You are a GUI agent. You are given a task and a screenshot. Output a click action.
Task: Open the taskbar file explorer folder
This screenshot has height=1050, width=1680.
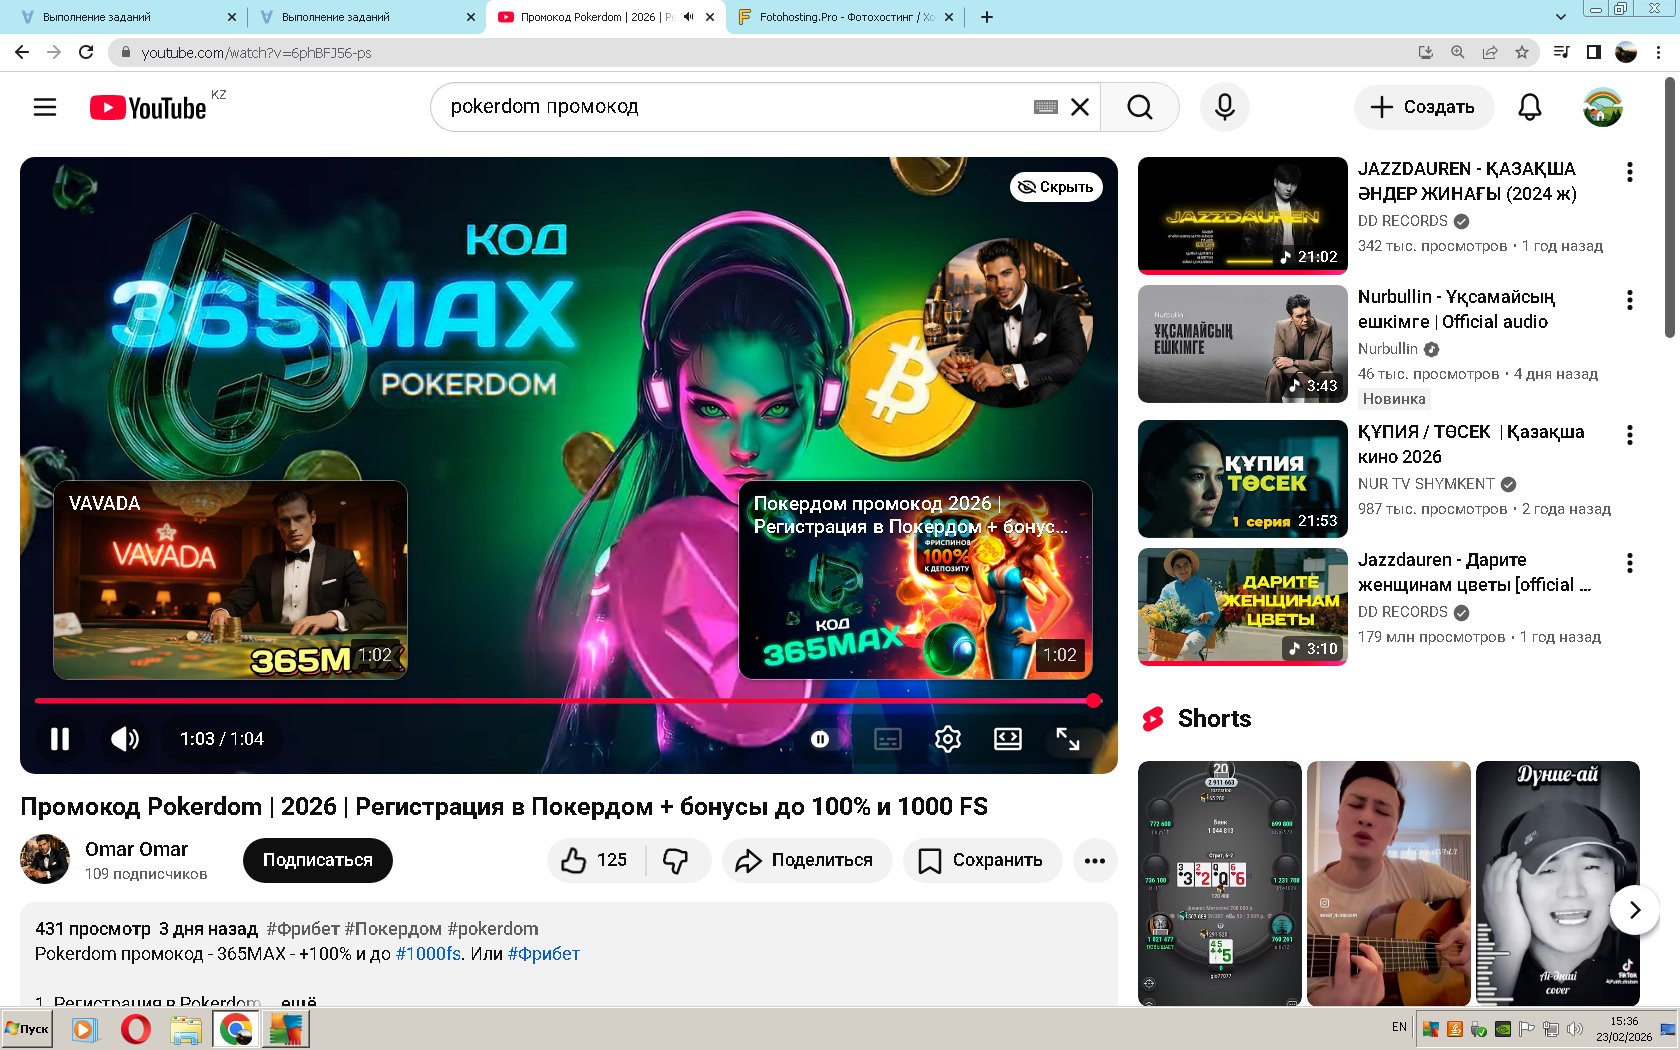pos(186,1029)
